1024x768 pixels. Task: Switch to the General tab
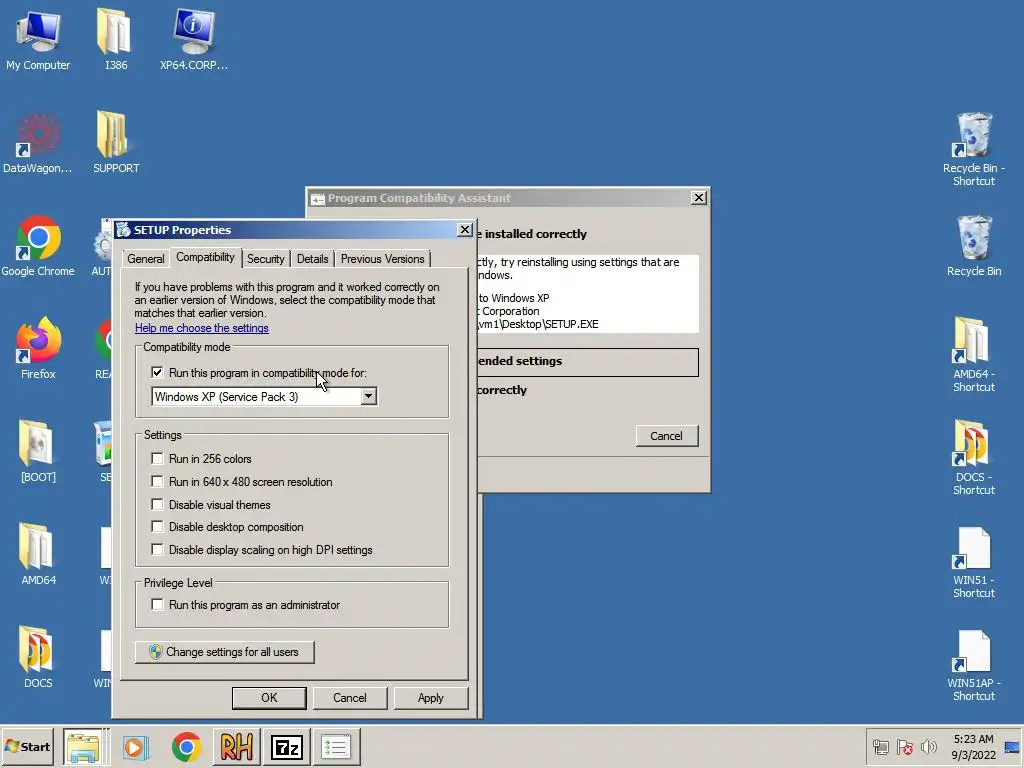pos(146,259)
